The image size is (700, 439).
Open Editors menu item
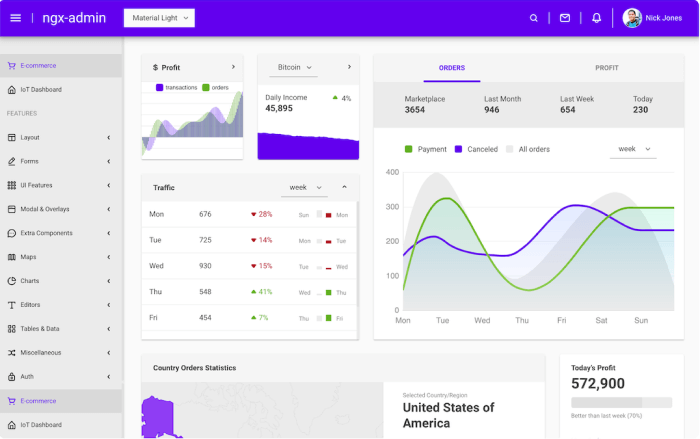tap(61, 305)
